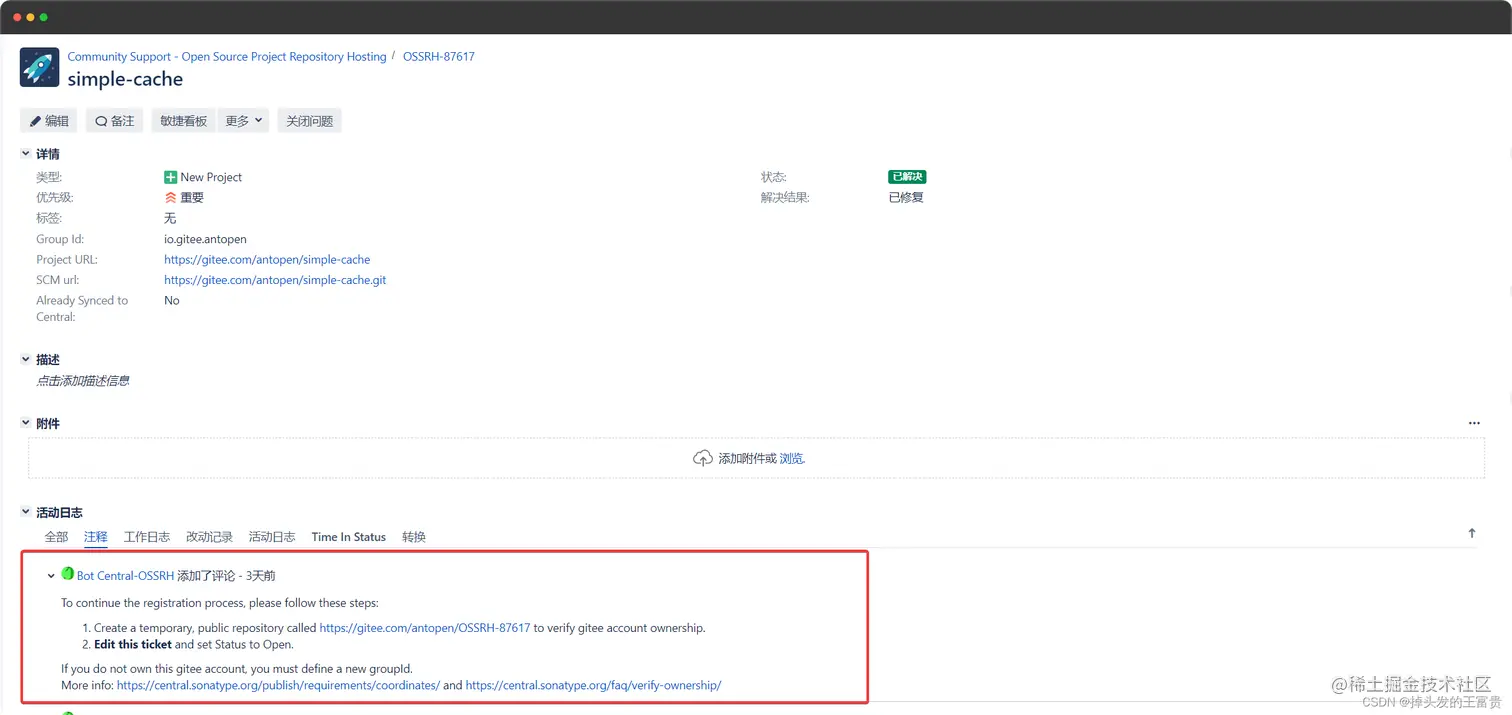Screen dimensions: 1512x715
Task: Open the Community Support breadcrumb link
Action: [x=227, y=57]
